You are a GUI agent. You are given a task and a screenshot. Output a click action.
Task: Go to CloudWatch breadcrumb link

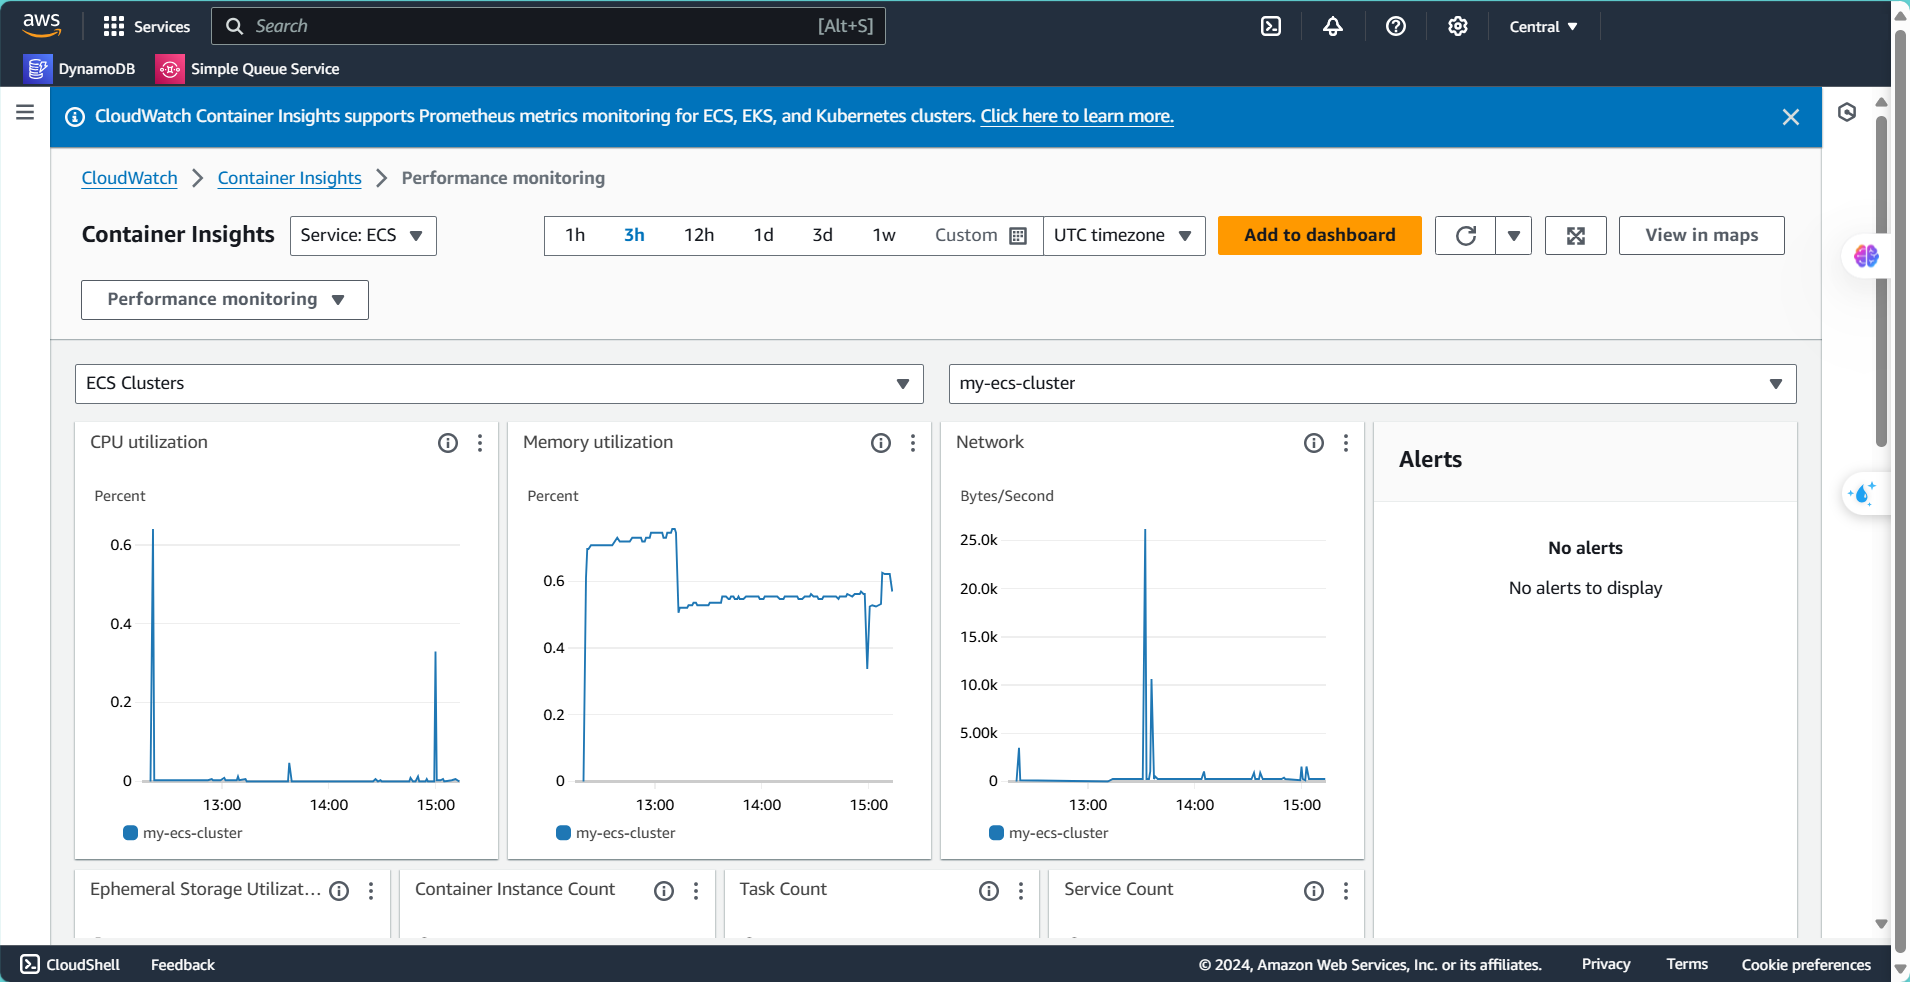[x=129, y=178]
